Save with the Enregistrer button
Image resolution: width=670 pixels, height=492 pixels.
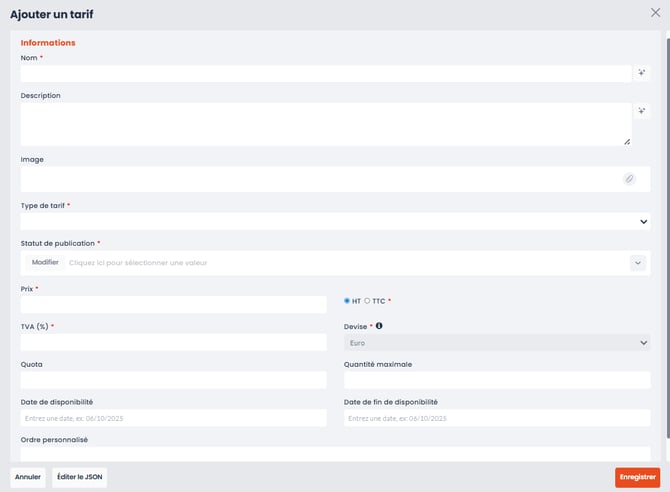[637, 477]
